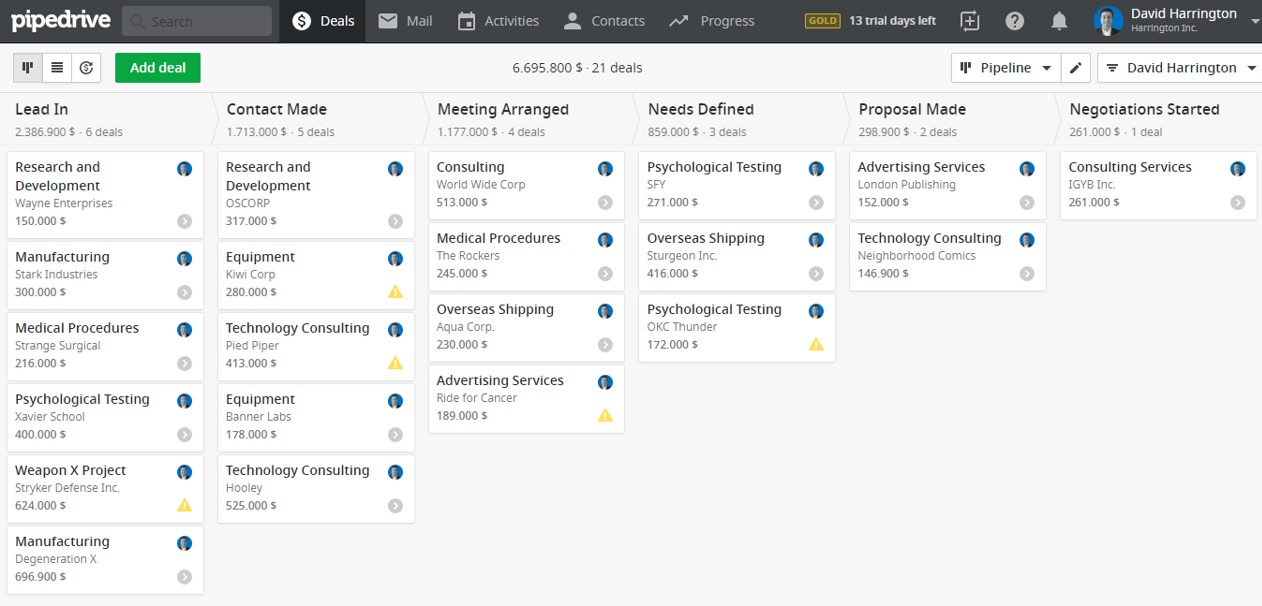Switch to pipeline board view
Image resolution: width=1262 pixels, height=606 pixels.
click(x=28, y=68)
